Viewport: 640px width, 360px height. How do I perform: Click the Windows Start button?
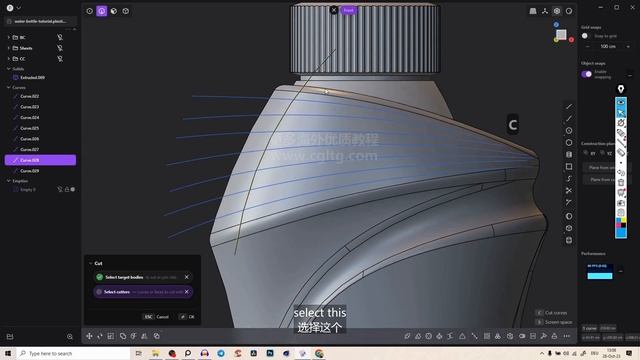[8, 353]
